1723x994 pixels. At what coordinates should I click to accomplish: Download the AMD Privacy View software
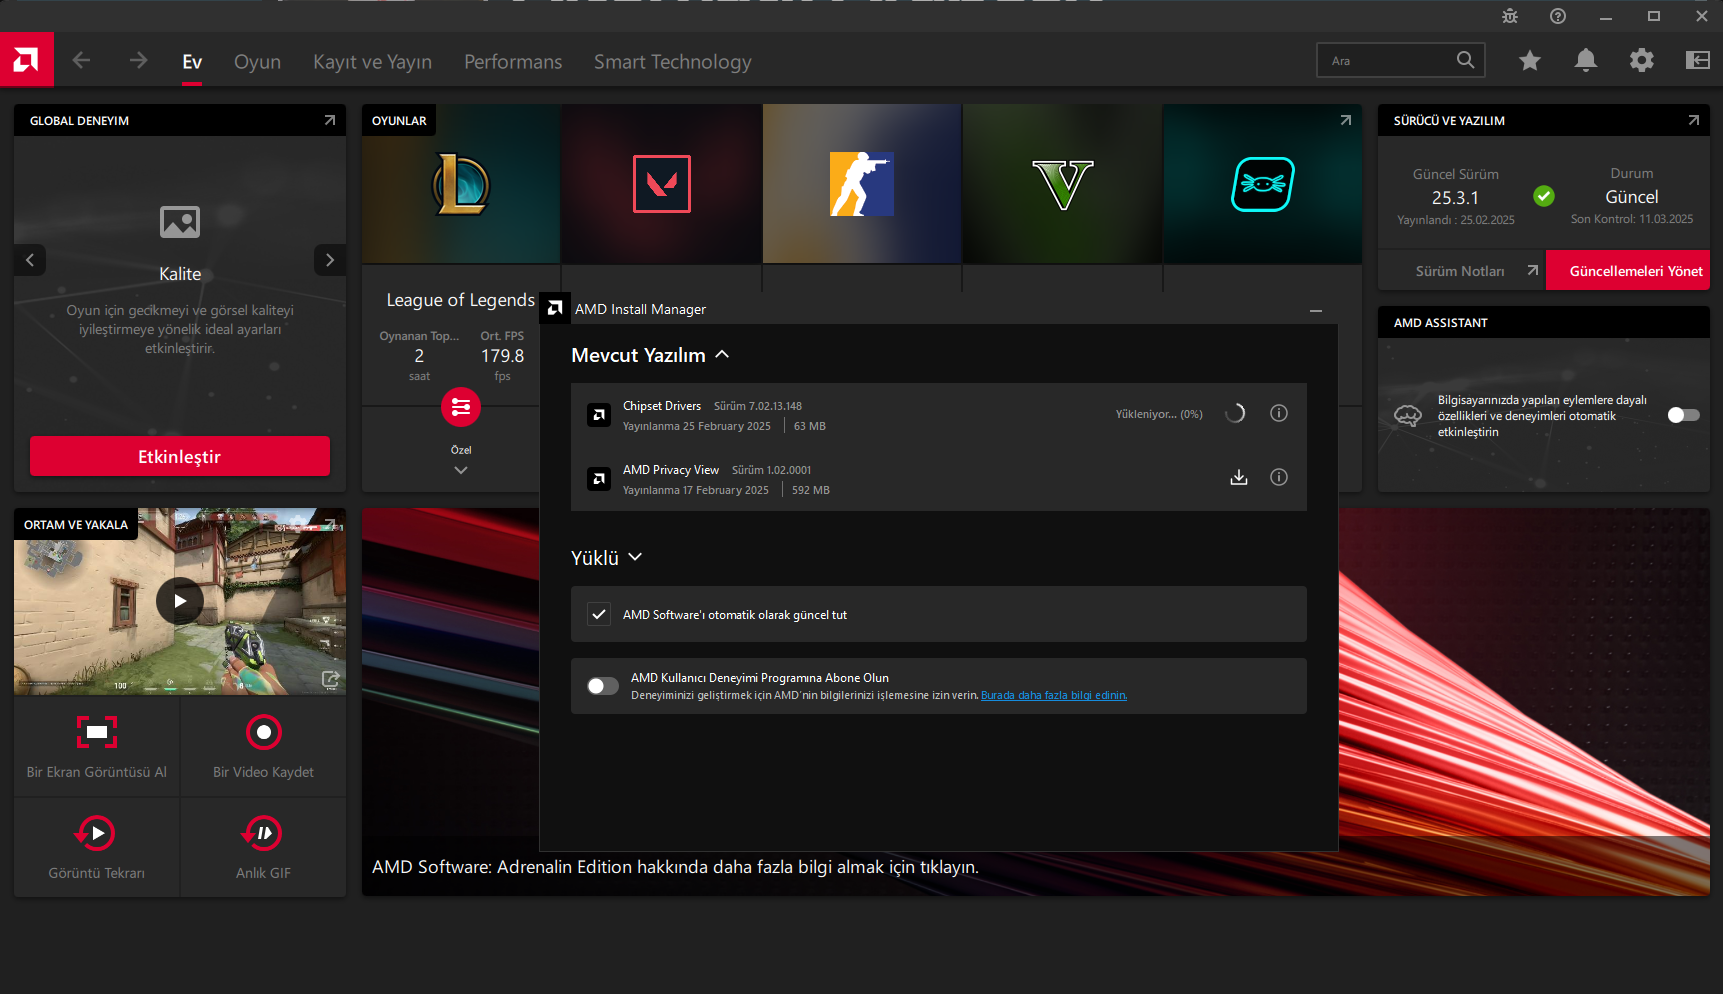(x=1238, y=478)
